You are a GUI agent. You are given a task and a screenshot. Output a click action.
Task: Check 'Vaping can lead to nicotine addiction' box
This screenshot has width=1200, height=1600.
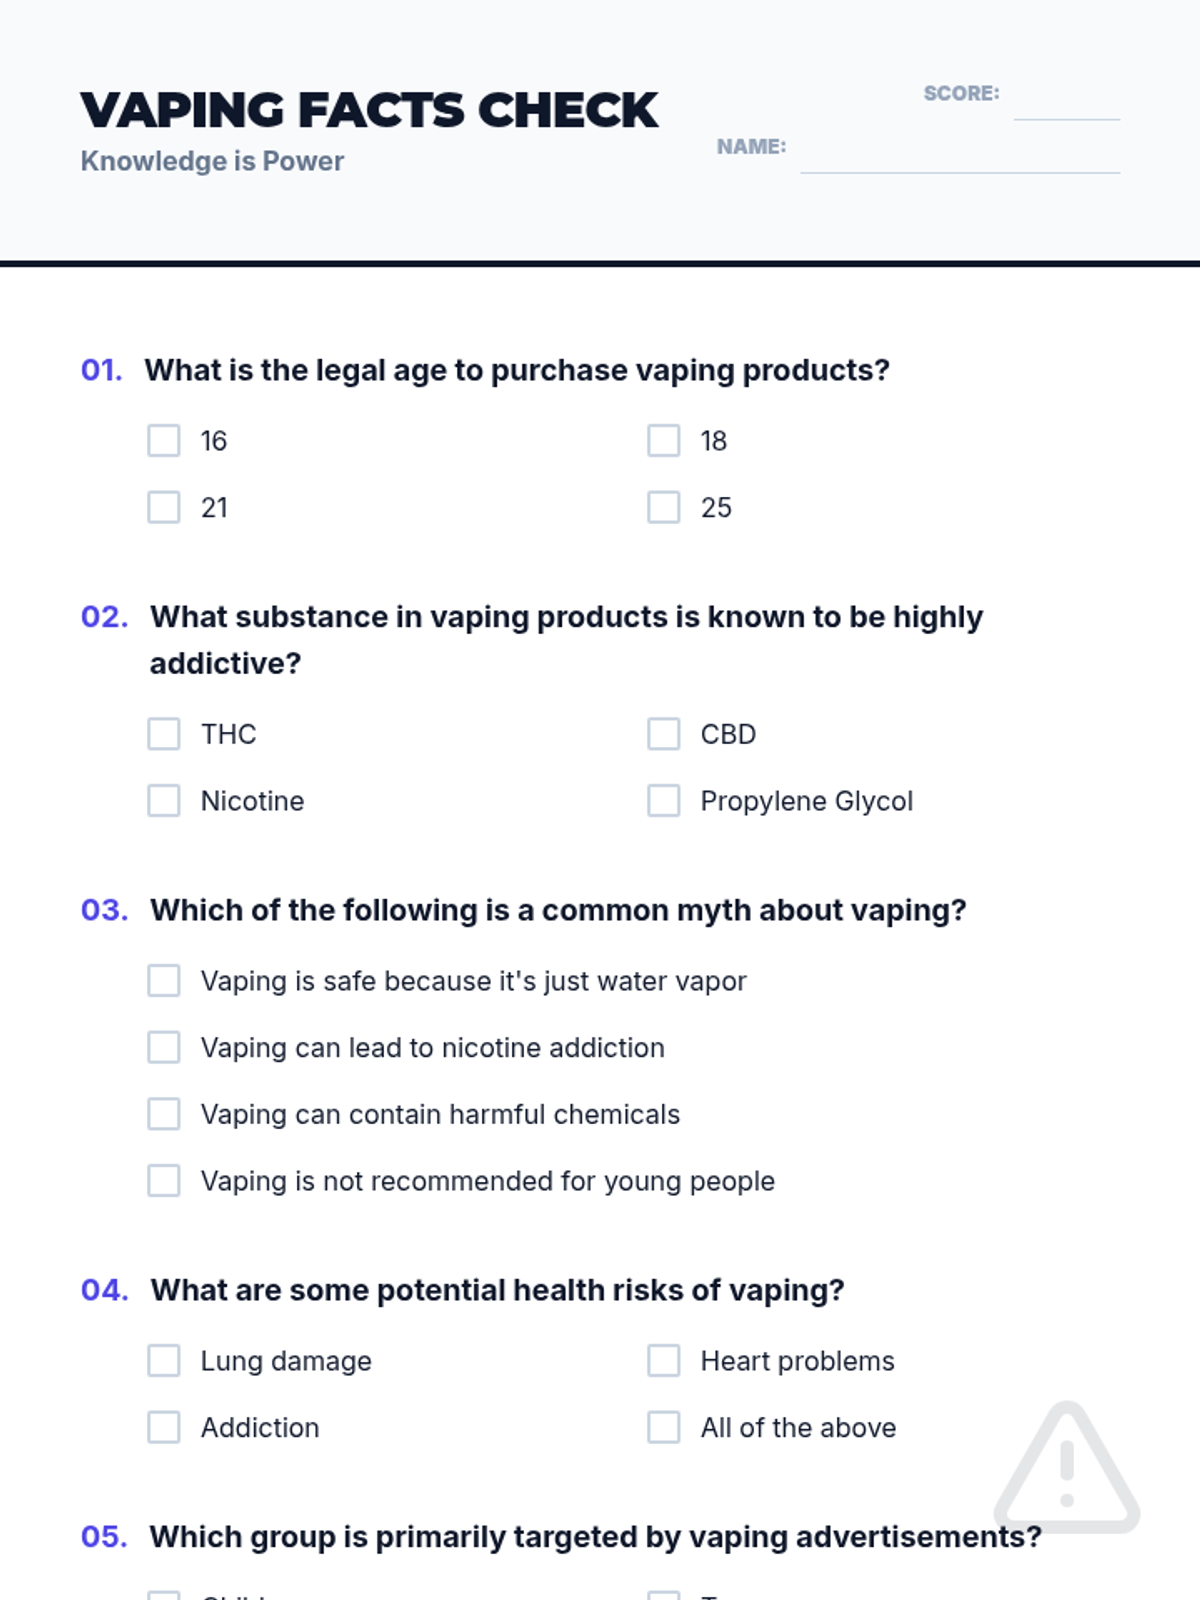coord(164,1048)
